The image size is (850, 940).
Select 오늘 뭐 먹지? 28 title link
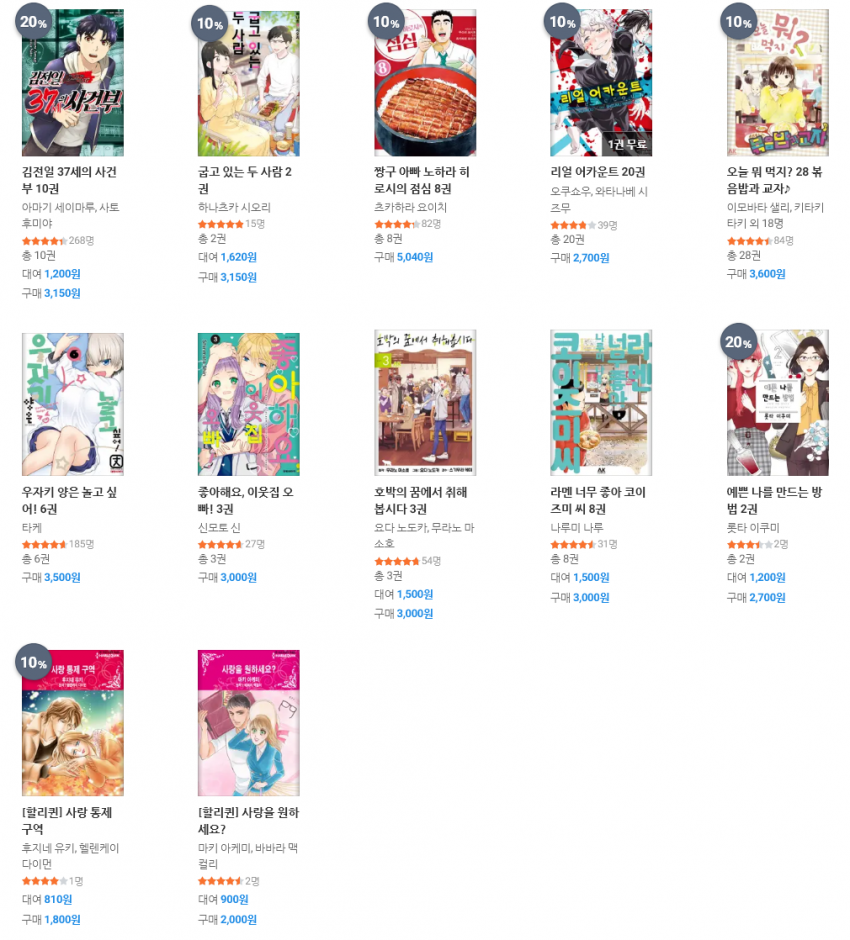[774, 180]
